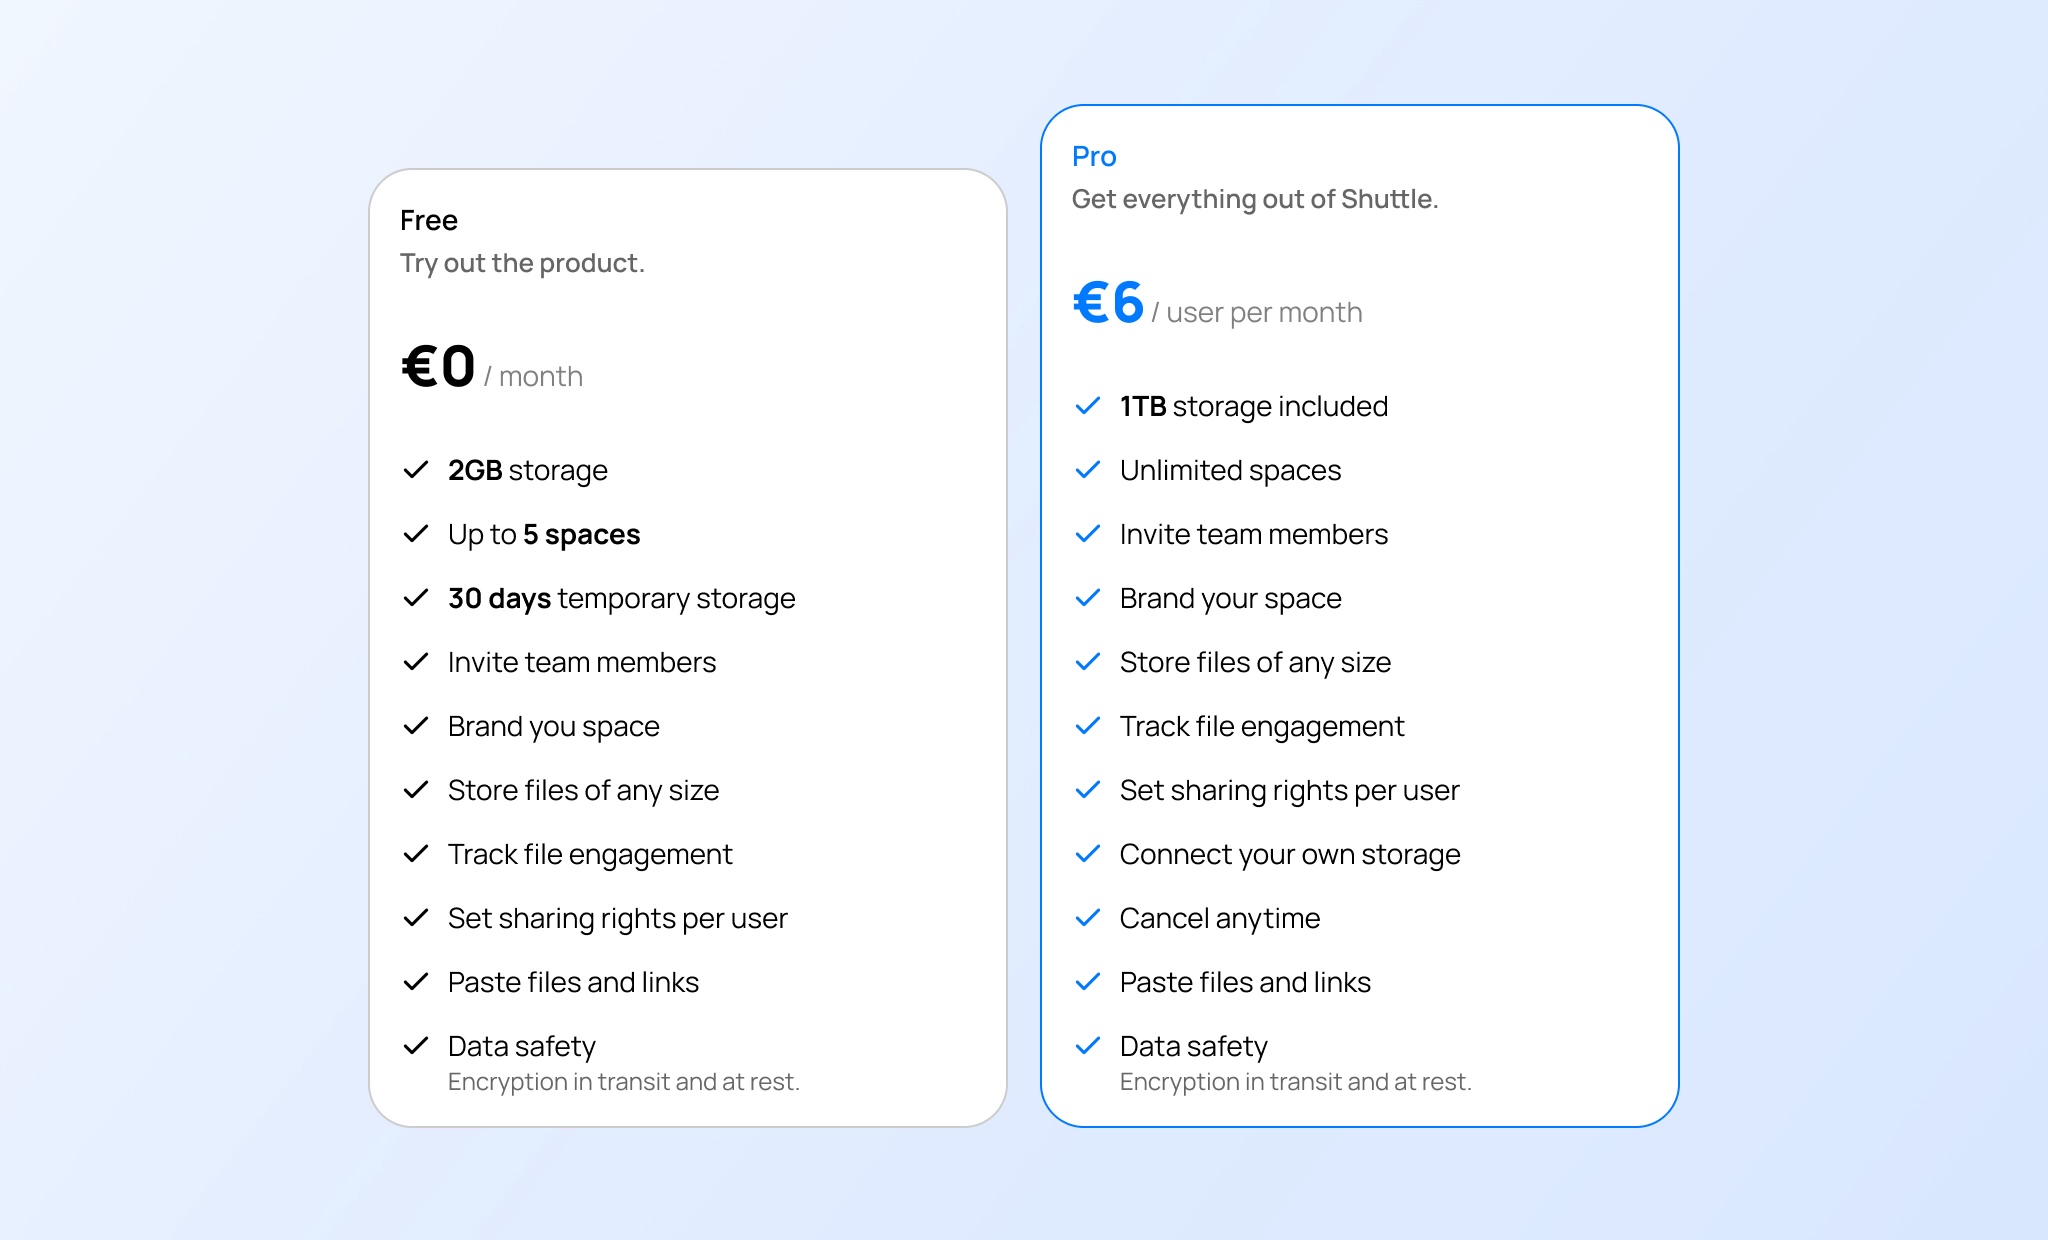The image size is (2048, 1240).
Task: Click Paste files and links in Free plan
Action: tap(573, 982)
